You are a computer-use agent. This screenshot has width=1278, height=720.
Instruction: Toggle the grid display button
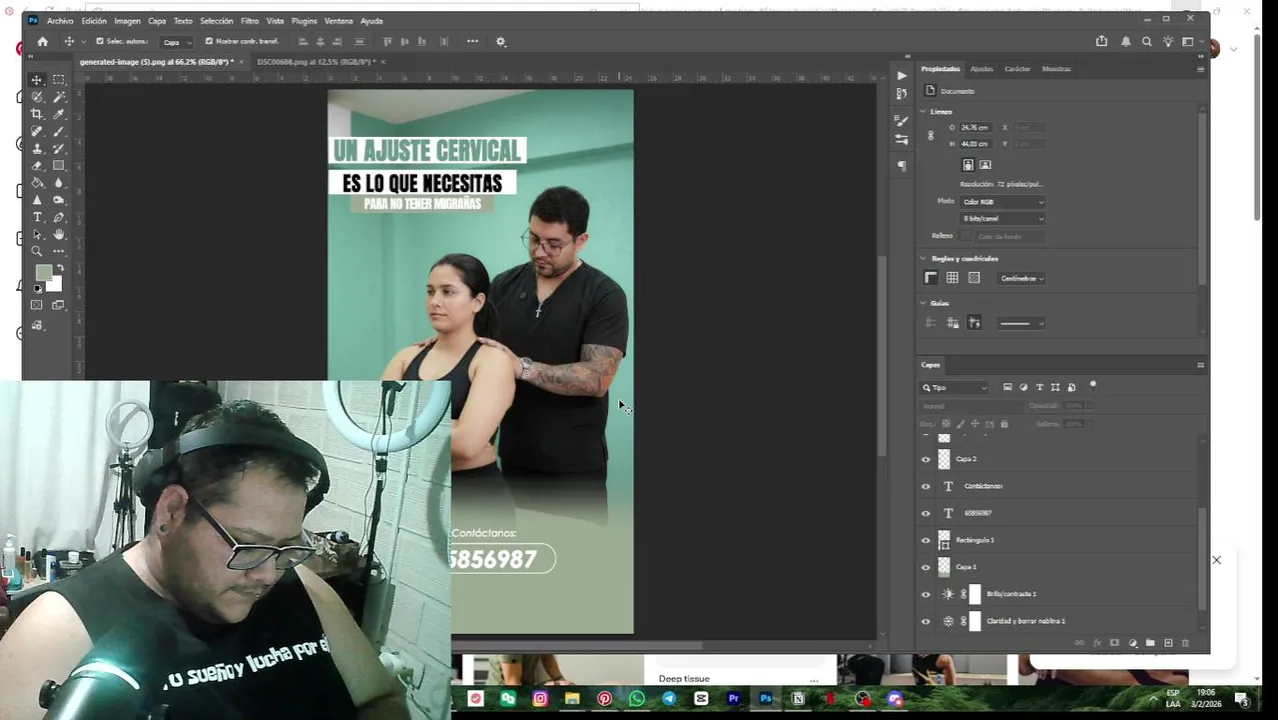(952, 278)
